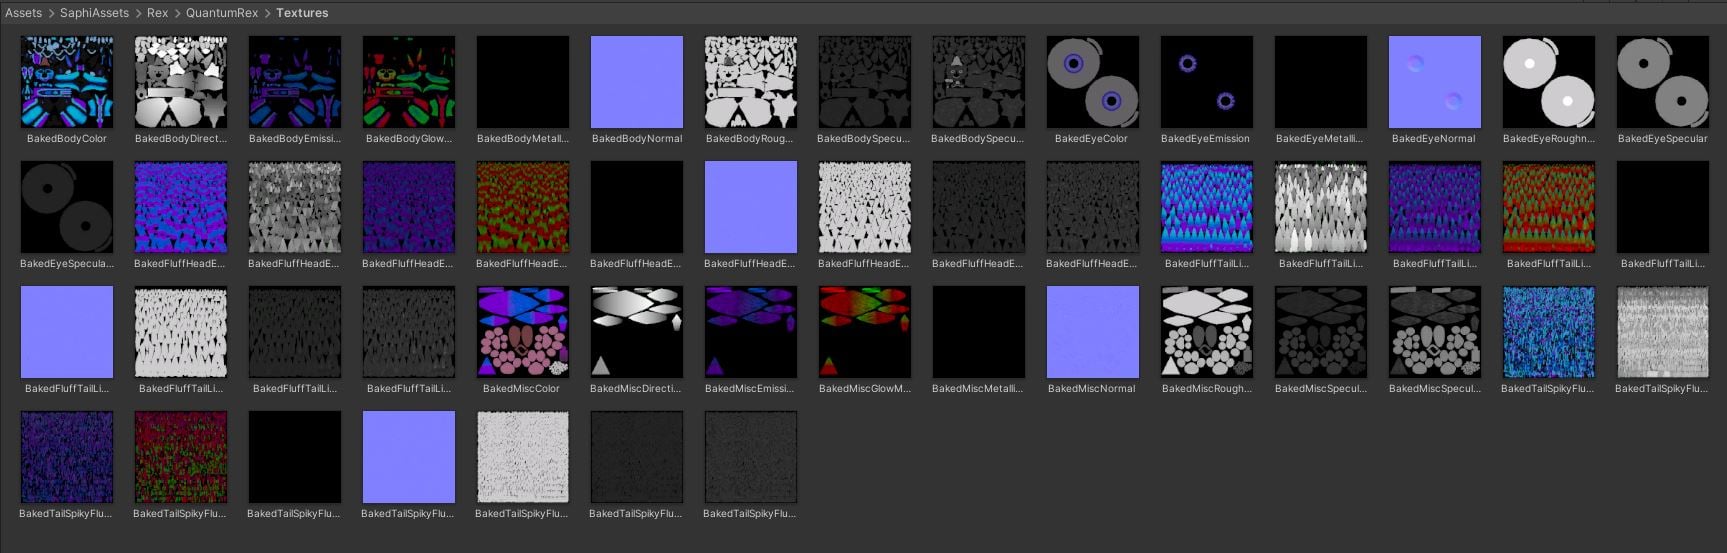The image size is (1727, 553).
Task: Click the Textures breadcrumb label
Action: pyautogui.click(x=302, y=13)
